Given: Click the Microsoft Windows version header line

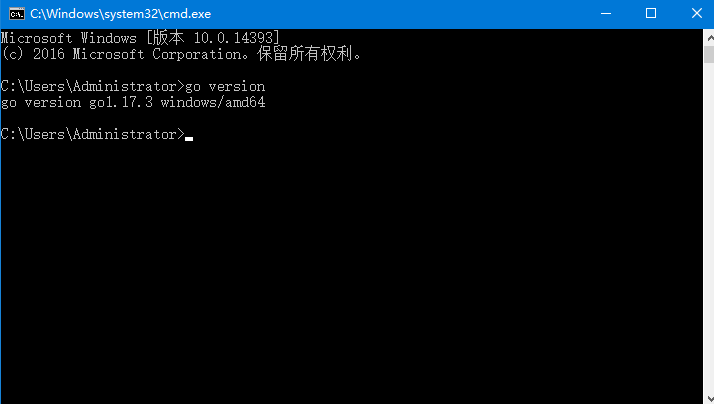Looking at the screenshot, I should click(x=140, y=38).
